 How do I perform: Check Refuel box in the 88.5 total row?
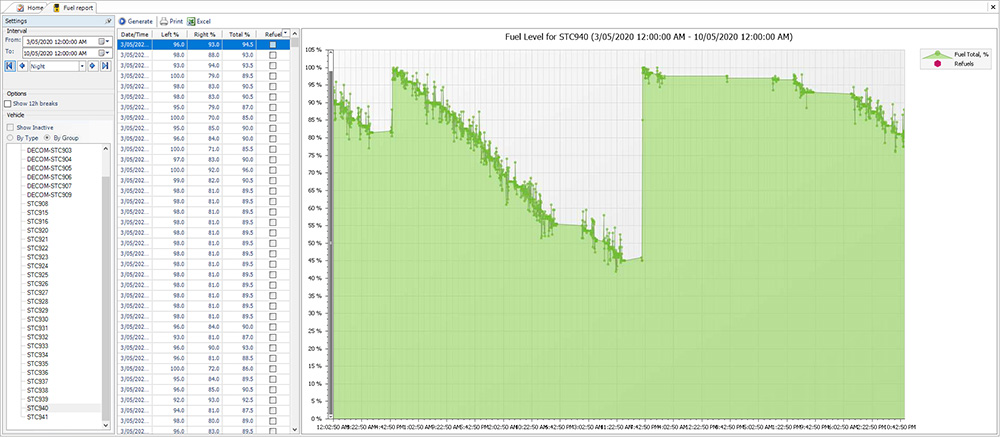click(273, 358)
